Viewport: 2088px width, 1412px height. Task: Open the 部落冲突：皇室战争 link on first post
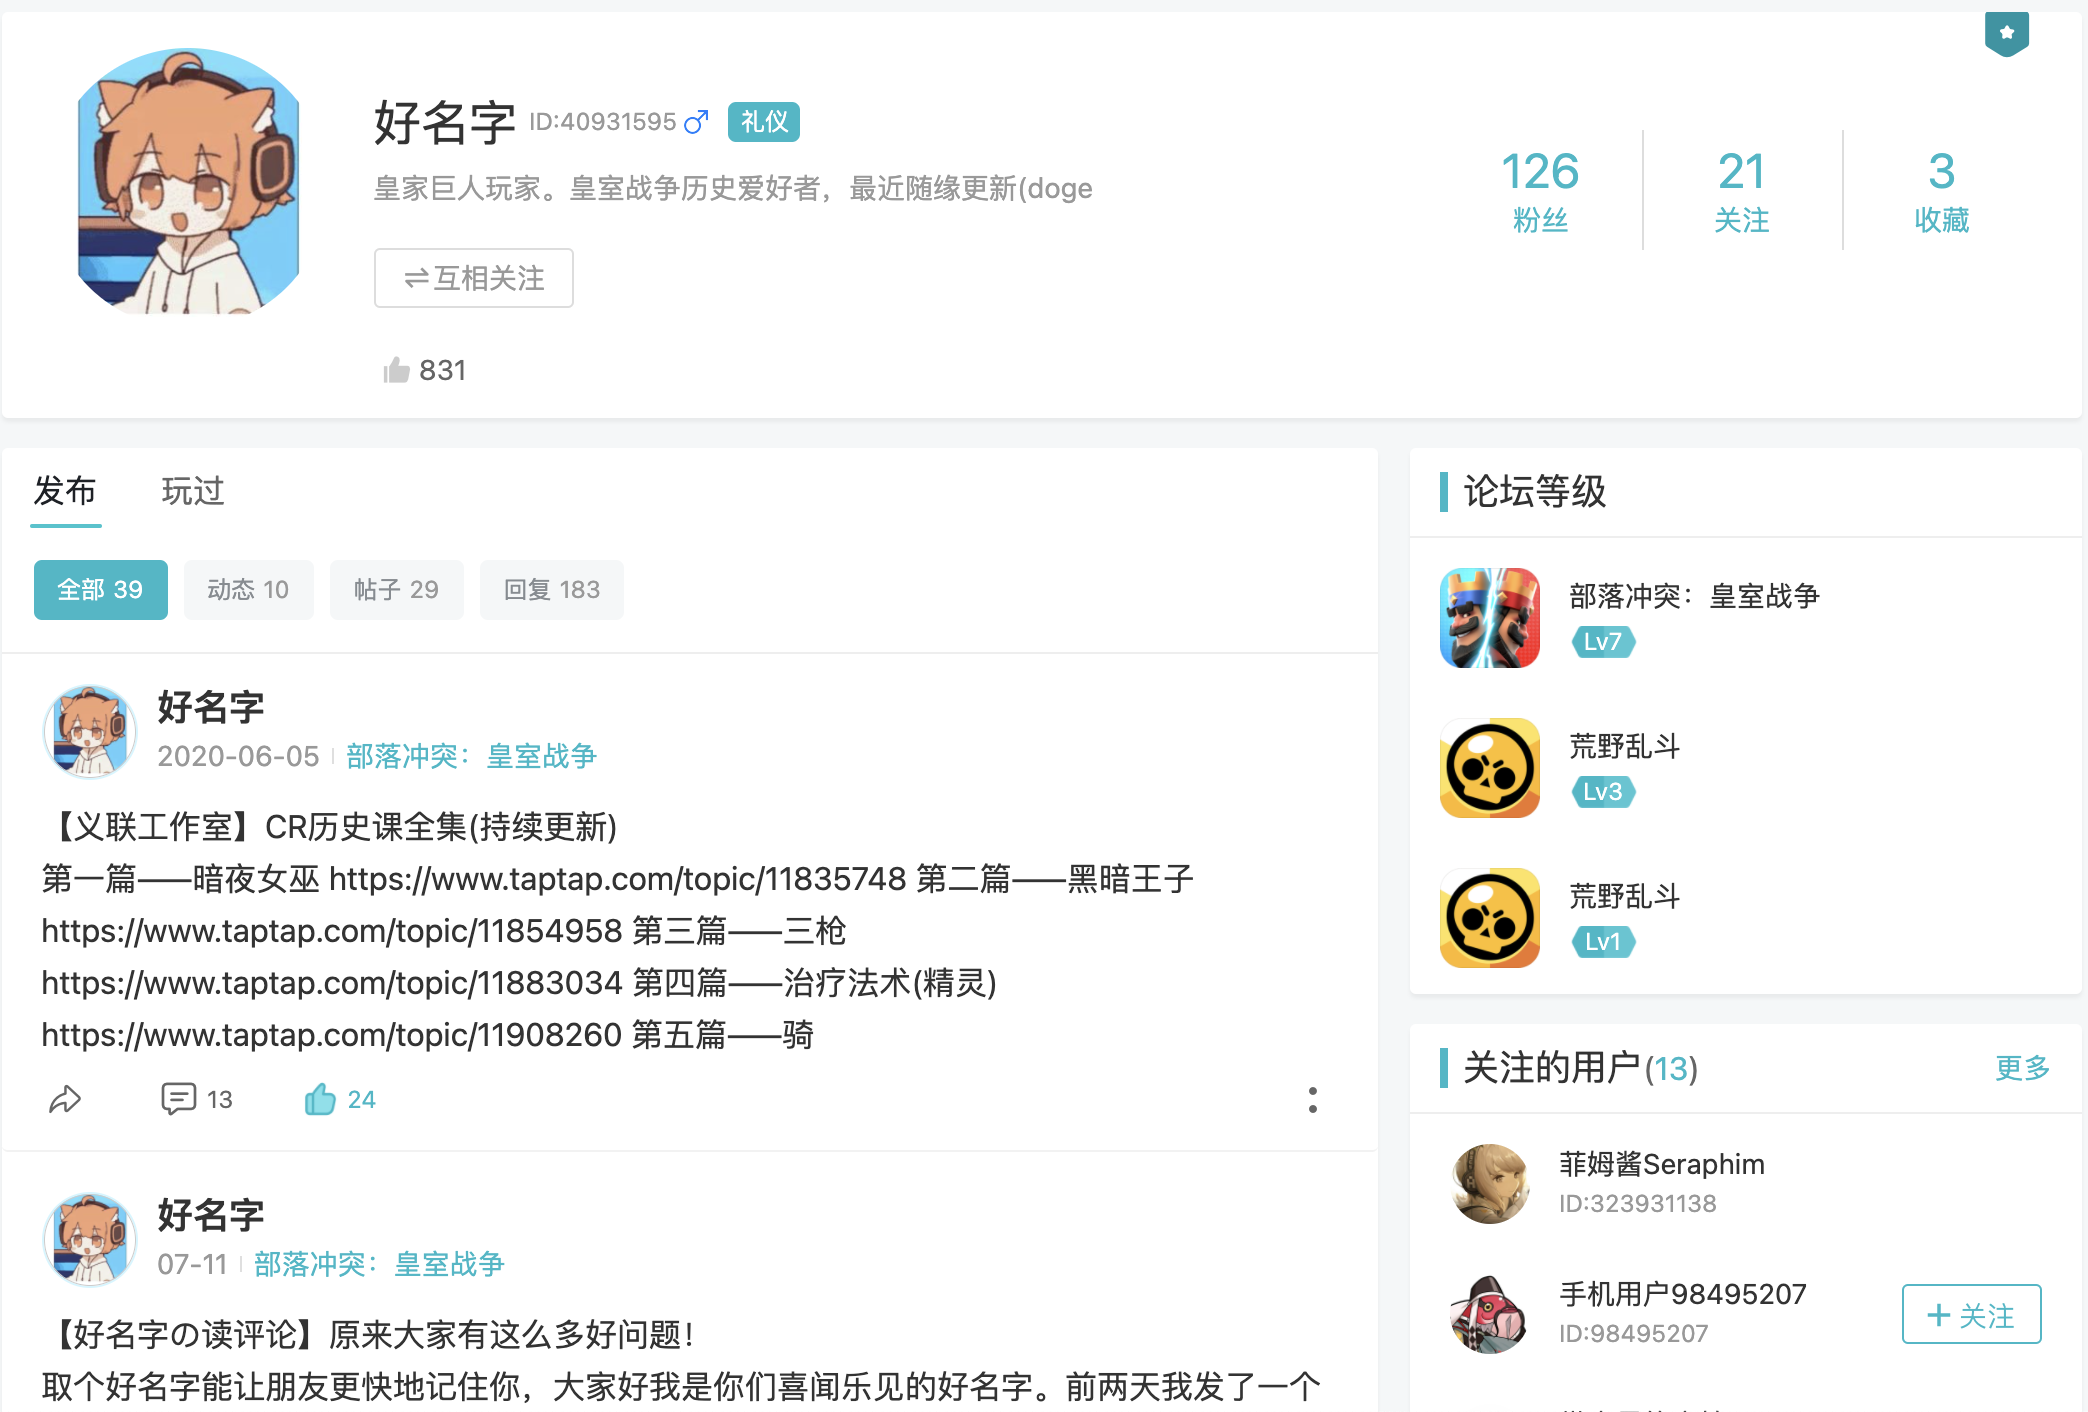[471, 756]
